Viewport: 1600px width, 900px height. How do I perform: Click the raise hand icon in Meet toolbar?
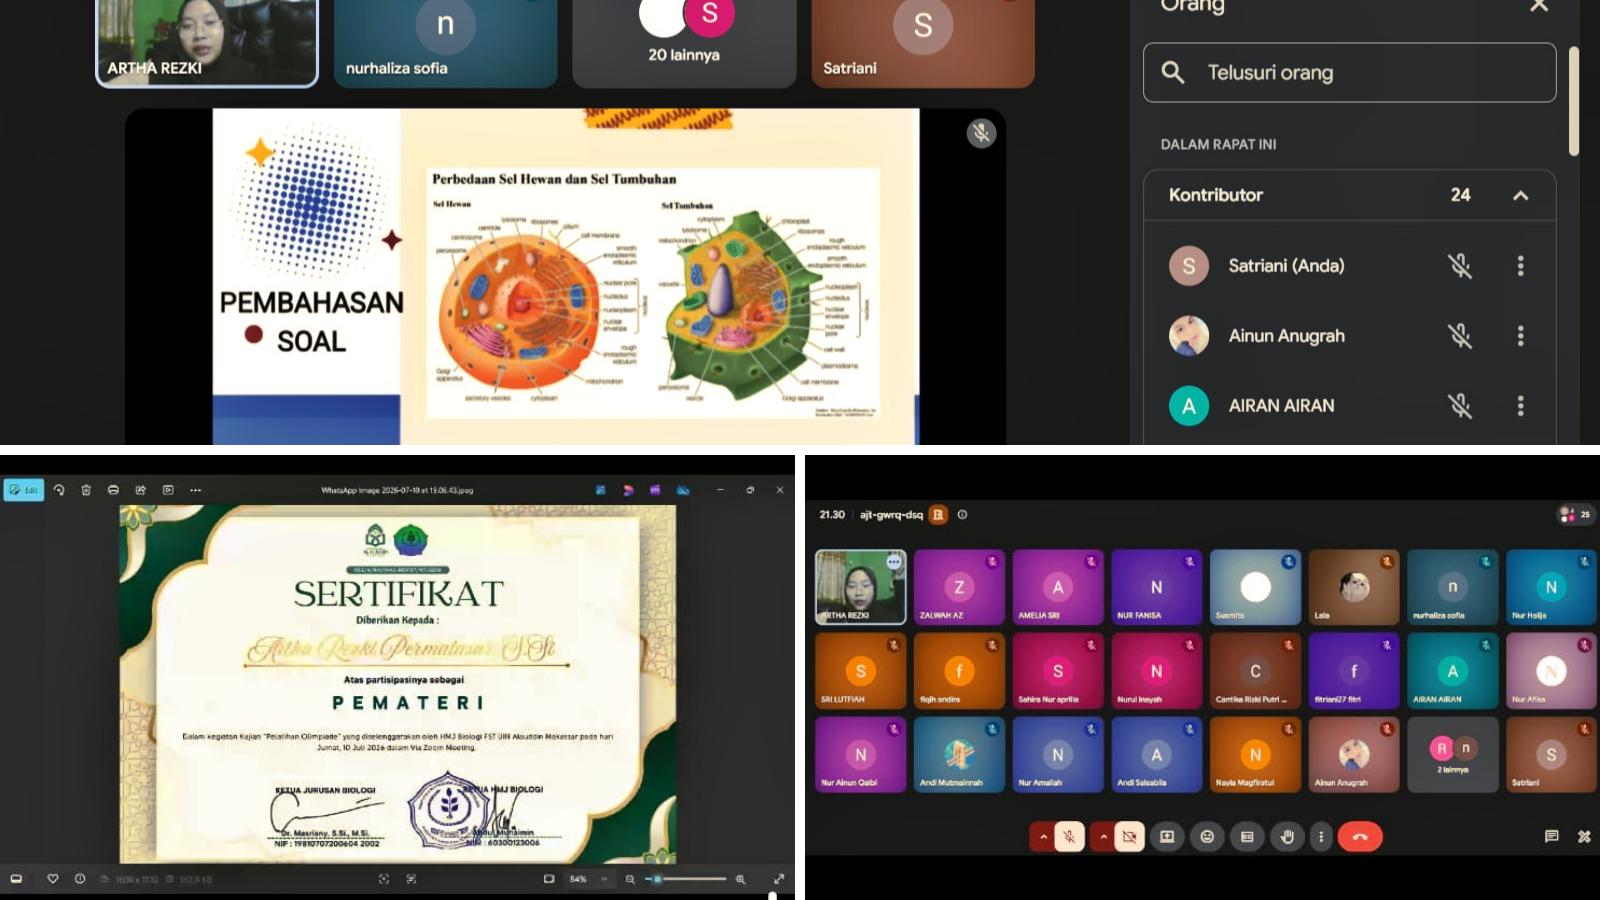(1287, 837)
